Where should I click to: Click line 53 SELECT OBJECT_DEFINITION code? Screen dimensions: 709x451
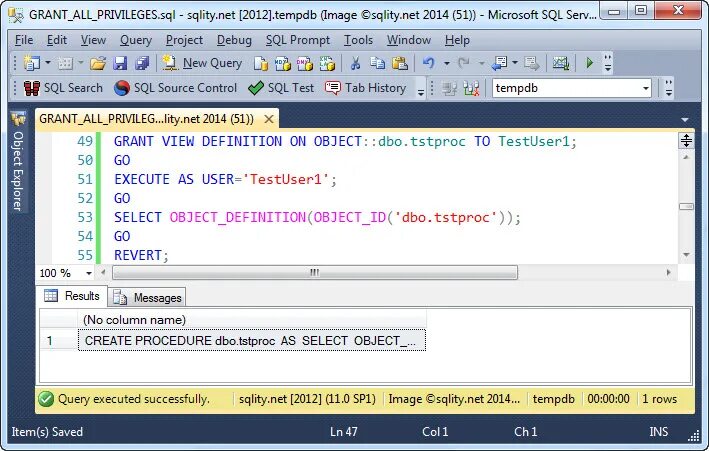click(x=317, y=218)
